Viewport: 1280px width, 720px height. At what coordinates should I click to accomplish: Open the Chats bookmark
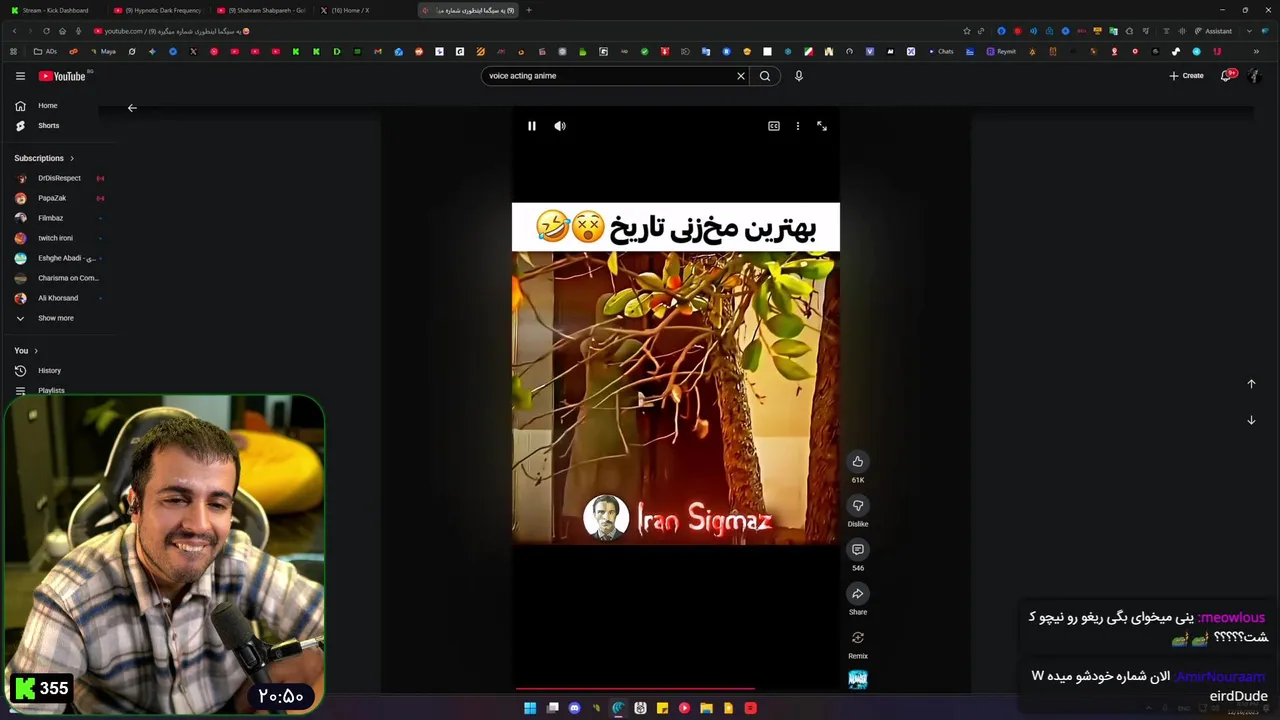tap(940, 51)
